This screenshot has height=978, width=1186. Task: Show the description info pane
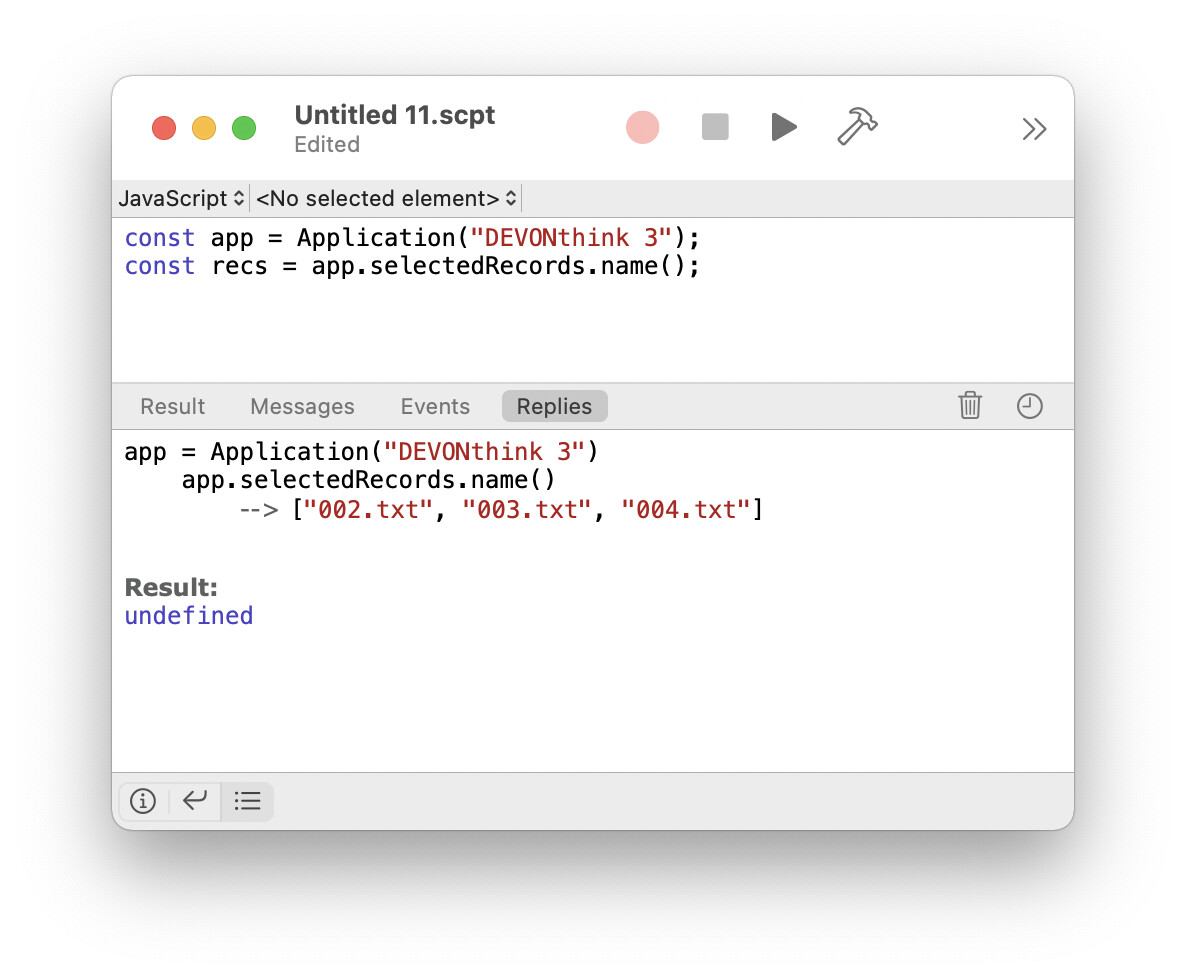tap(143, 801)
